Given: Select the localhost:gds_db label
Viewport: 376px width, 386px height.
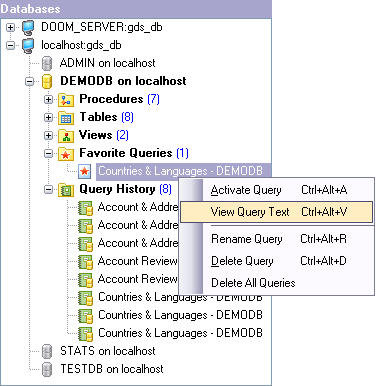Looking at the screenshot, I should tap(81, 45).
